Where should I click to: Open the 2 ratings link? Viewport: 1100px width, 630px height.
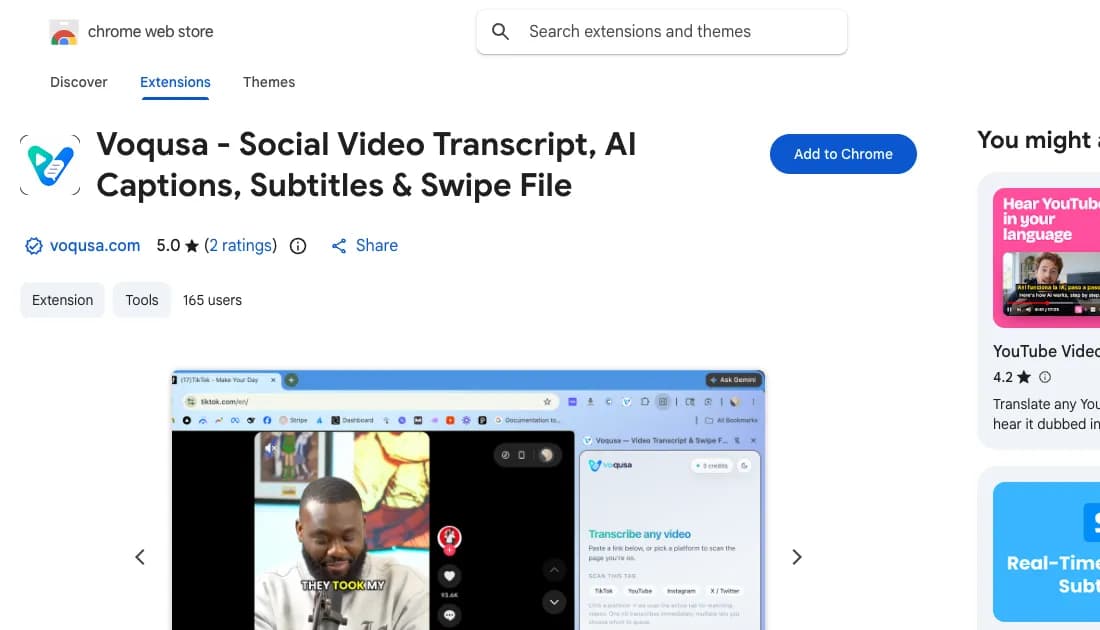241,246
